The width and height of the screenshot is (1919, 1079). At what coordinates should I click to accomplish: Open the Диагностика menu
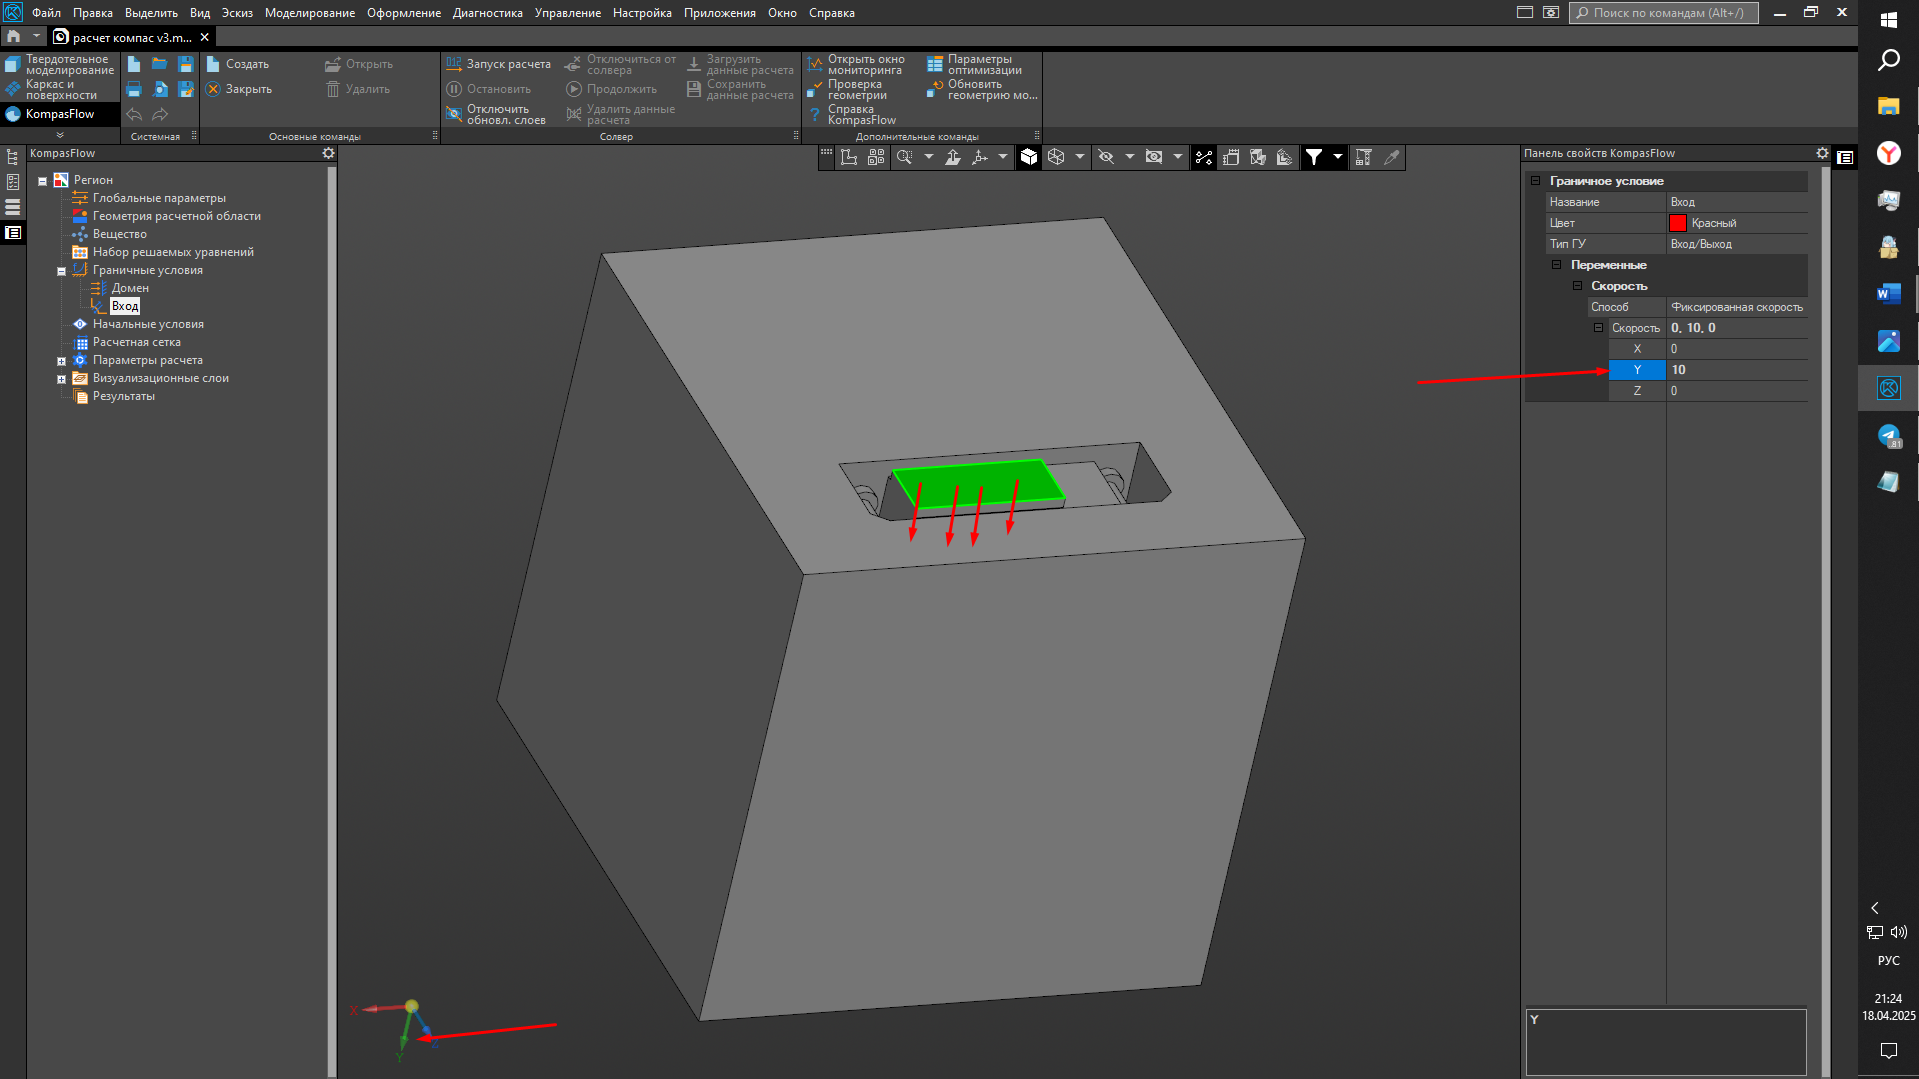point(487,13)
